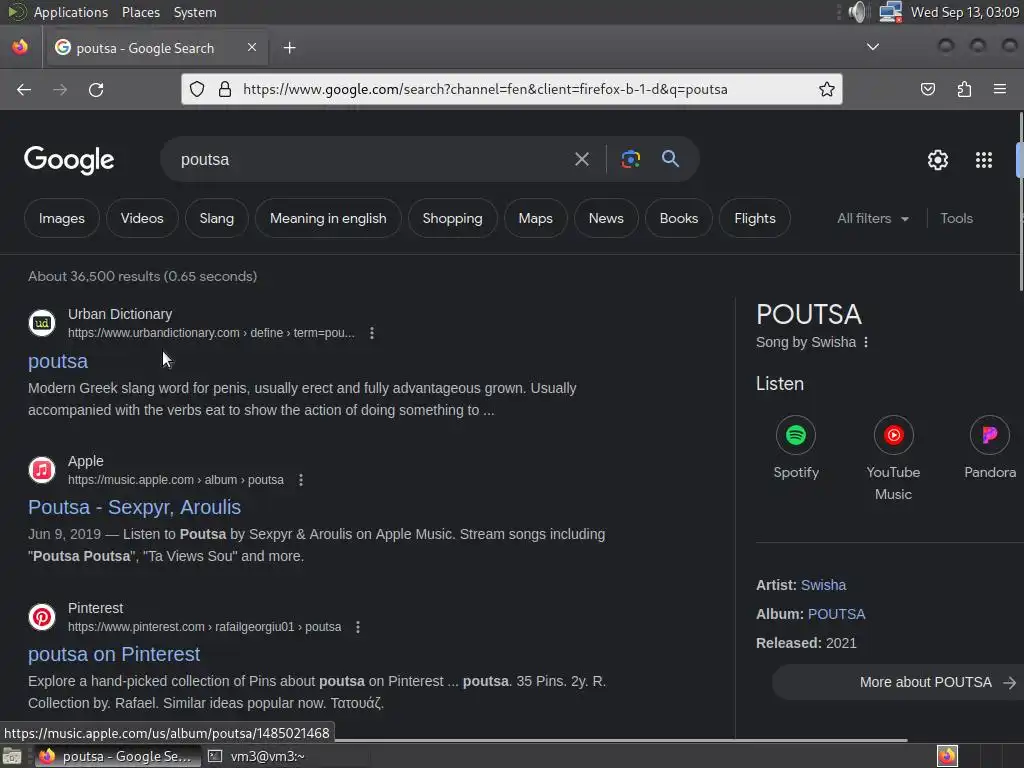Switch to Flights results
The height and width of the screenshot is (768, 1024).
[x=754, y=218]
